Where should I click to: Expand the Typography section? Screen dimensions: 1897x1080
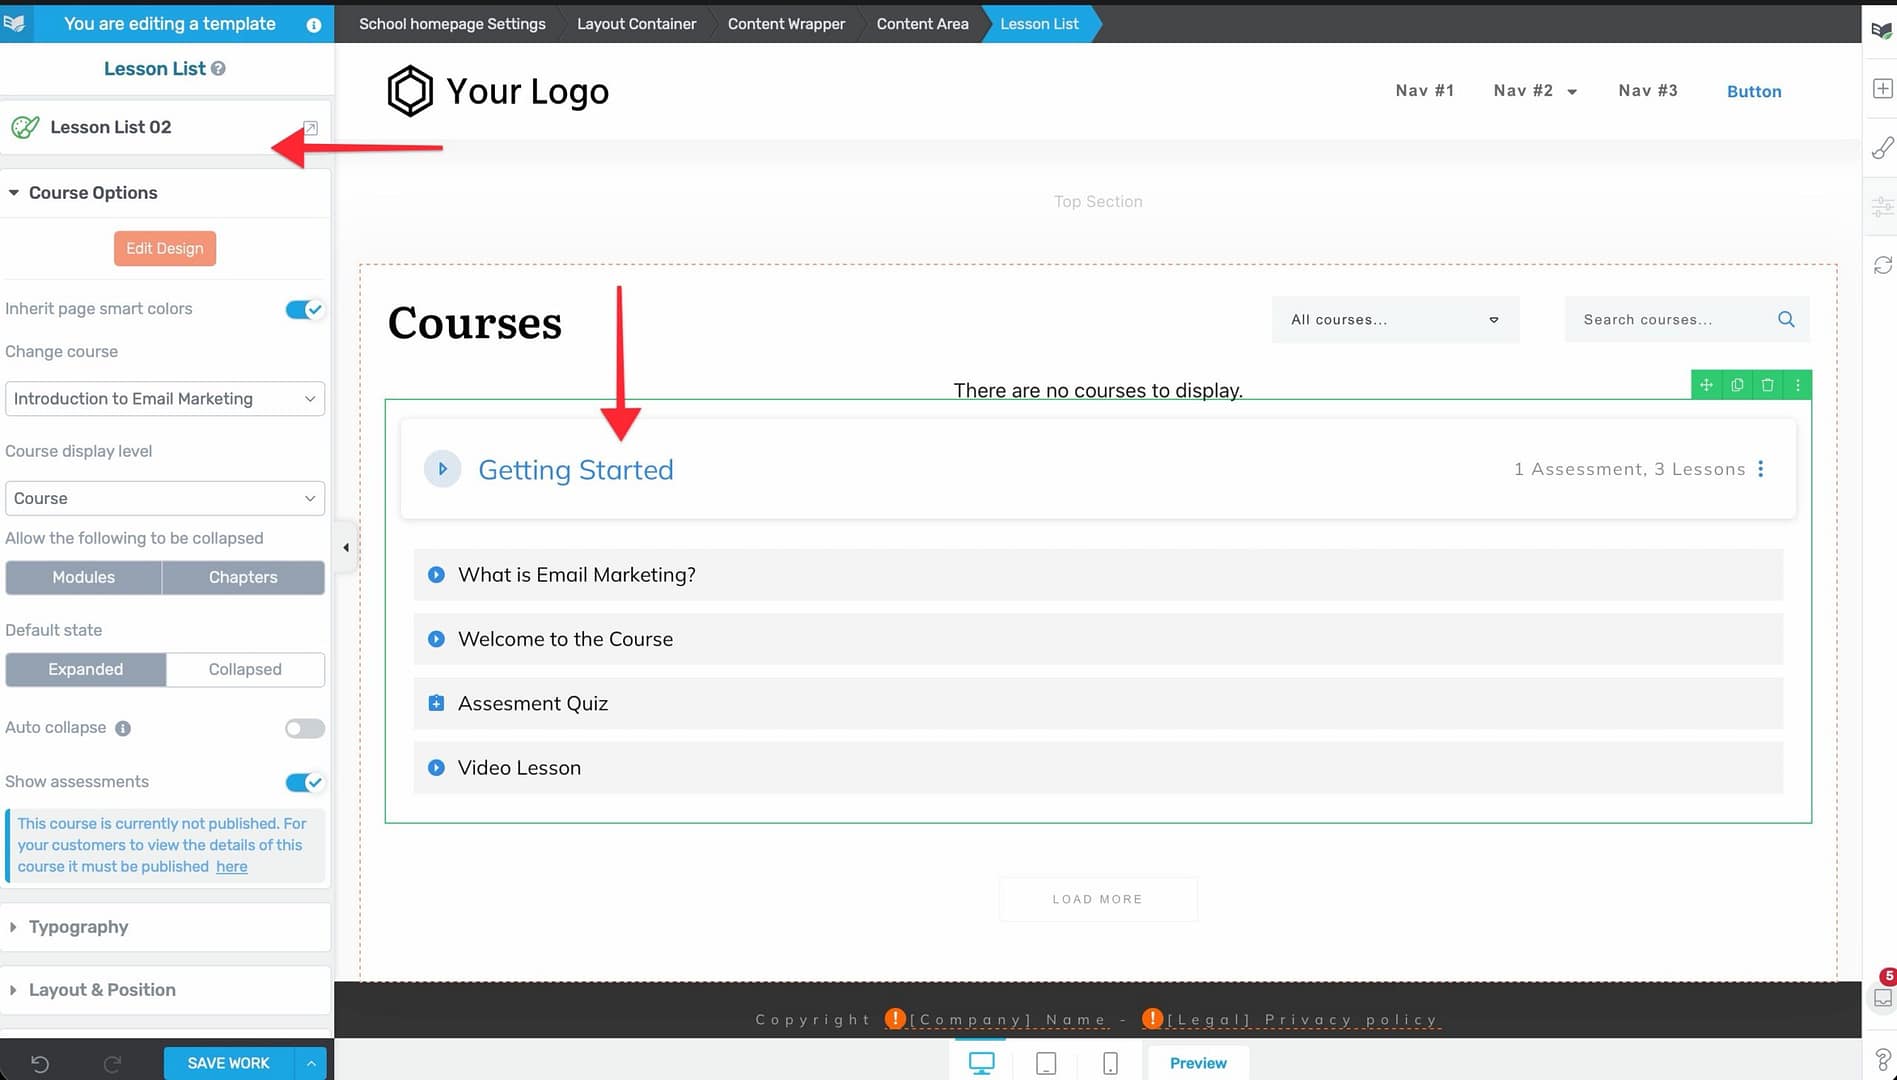(79, 927)
